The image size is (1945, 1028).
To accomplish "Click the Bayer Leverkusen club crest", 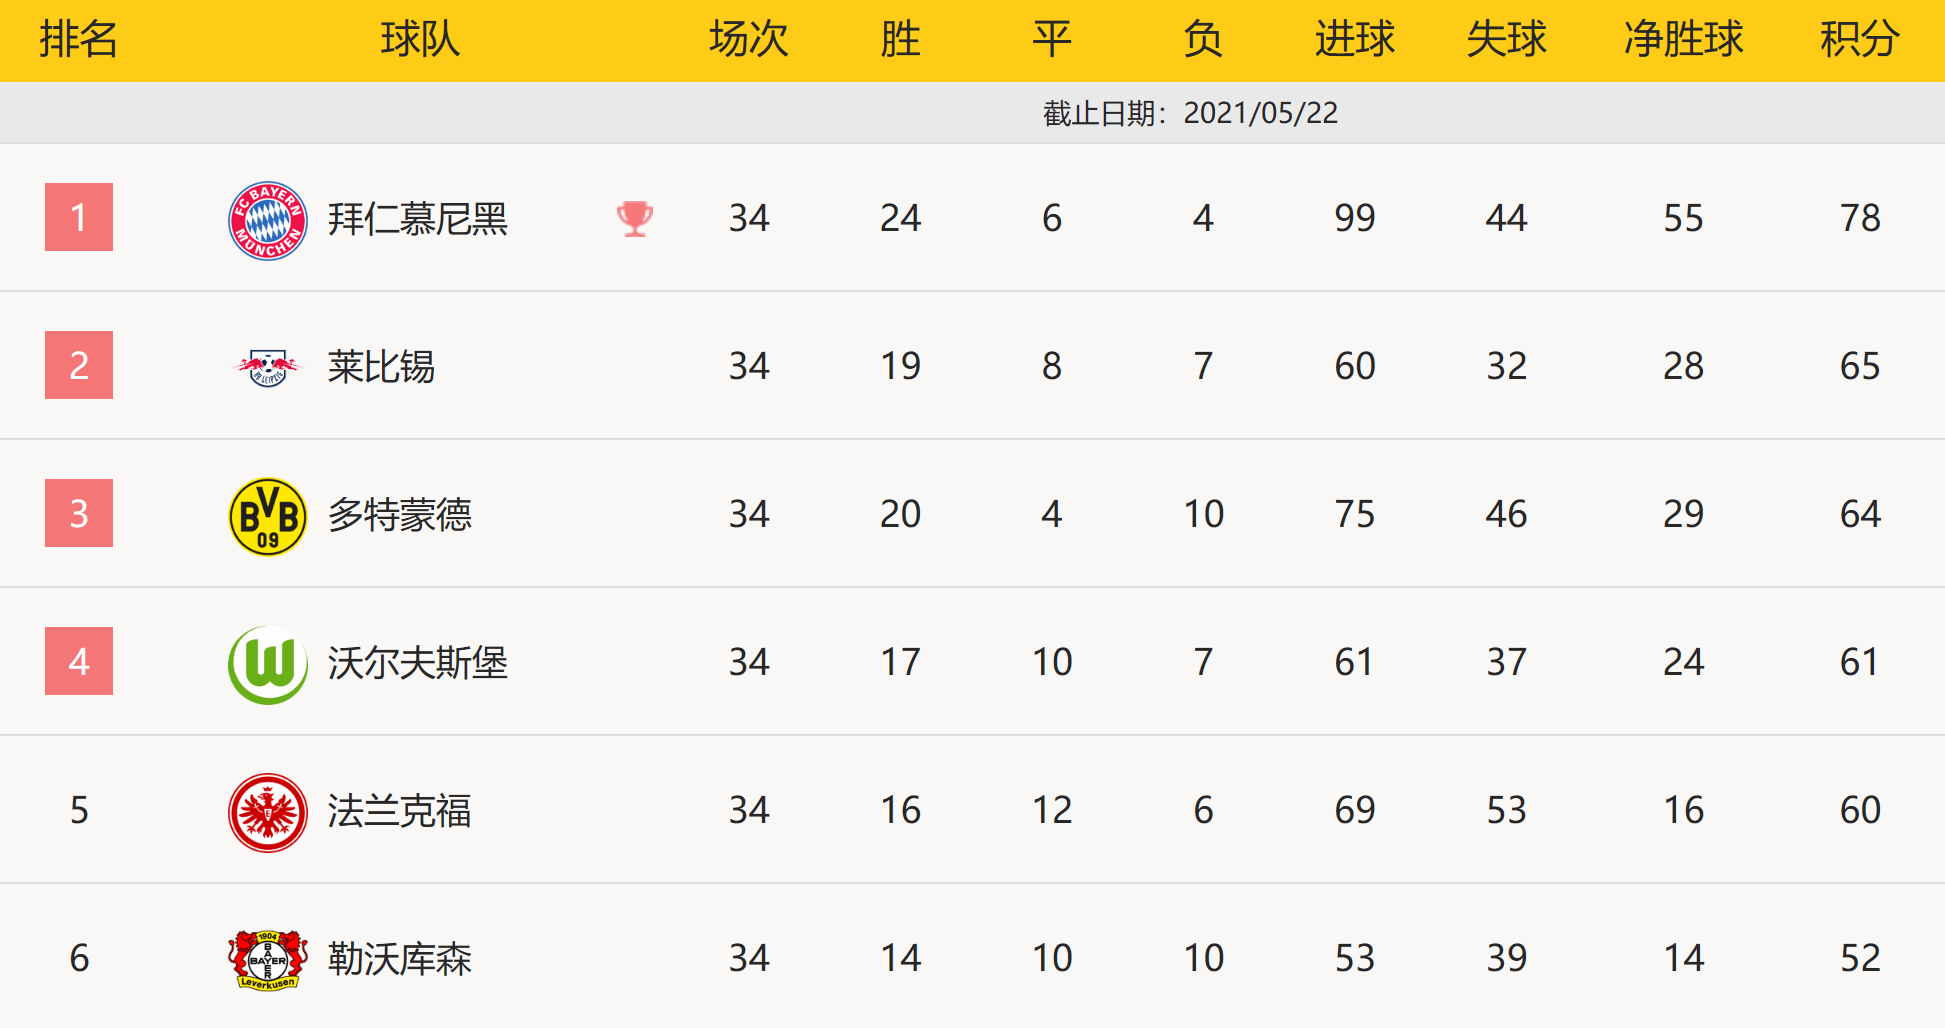I will point(268,960).
